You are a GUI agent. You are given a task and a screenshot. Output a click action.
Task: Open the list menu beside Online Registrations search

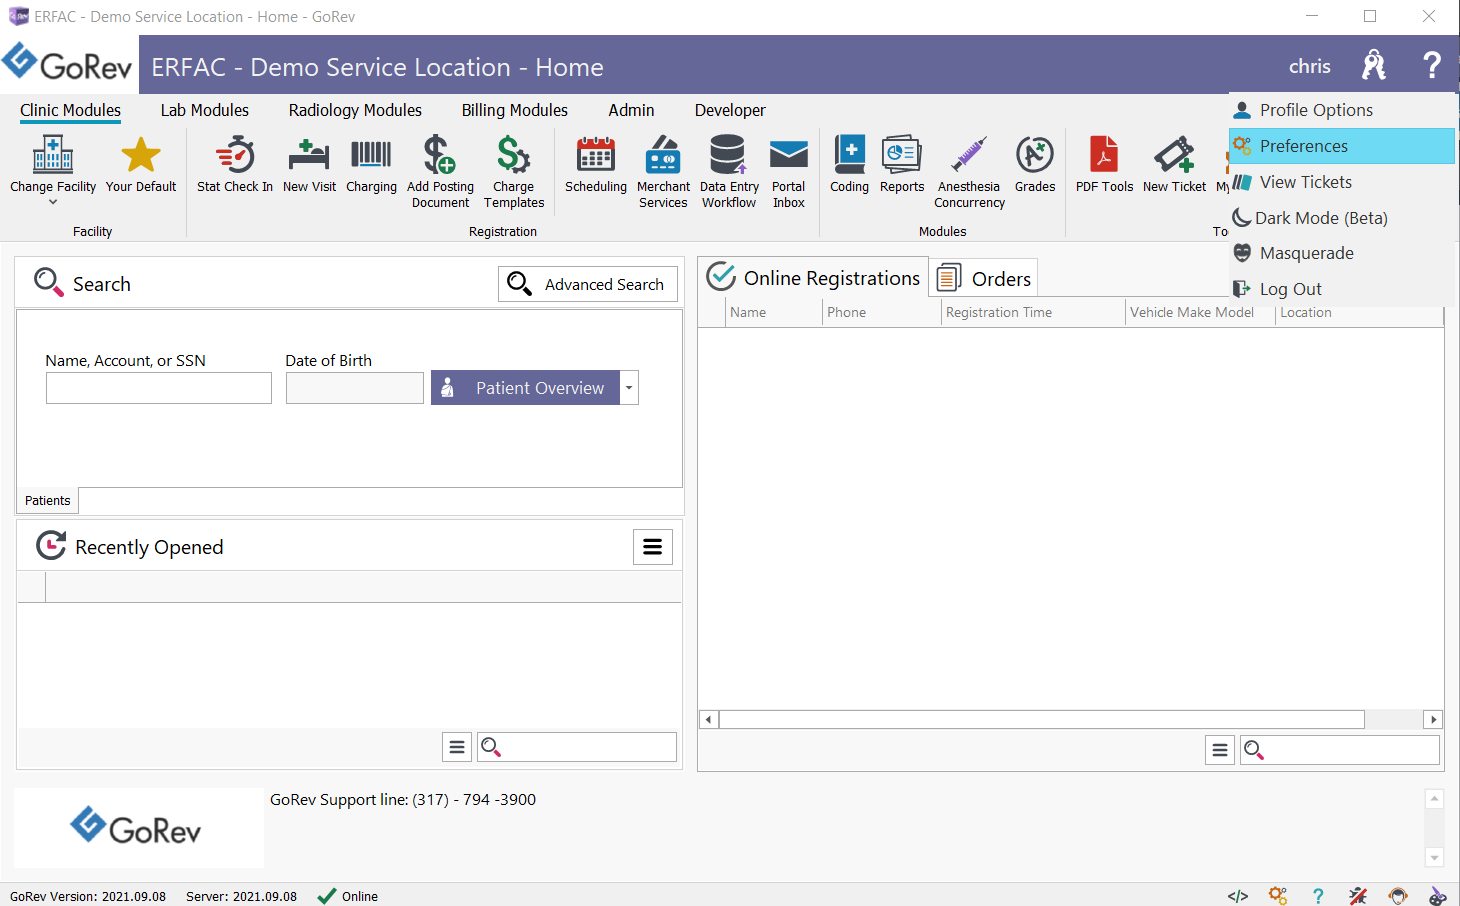pyautogui.click(x=1220, y=750)
